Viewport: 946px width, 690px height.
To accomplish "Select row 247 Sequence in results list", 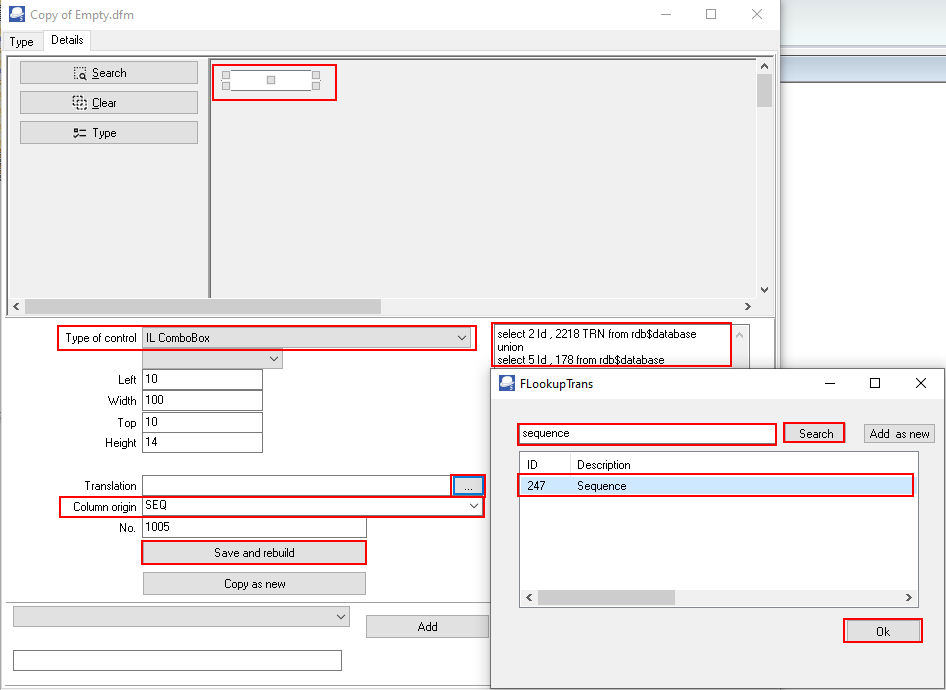I will [716, 486].
